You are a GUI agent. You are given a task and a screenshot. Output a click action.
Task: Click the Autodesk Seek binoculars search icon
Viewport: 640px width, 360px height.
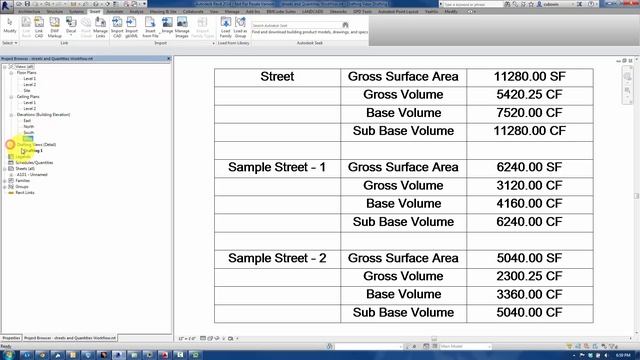coord(345,25)
